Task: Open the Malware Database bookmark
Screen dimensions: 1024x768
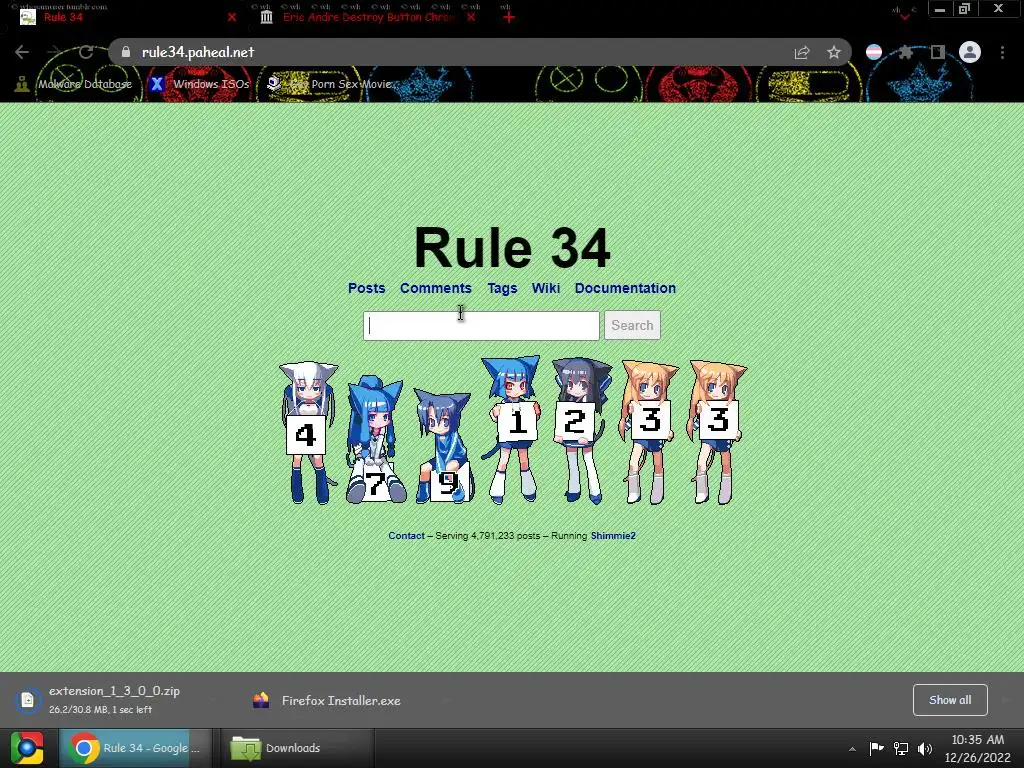Action: pyautogui.click(x=74, y=84)
